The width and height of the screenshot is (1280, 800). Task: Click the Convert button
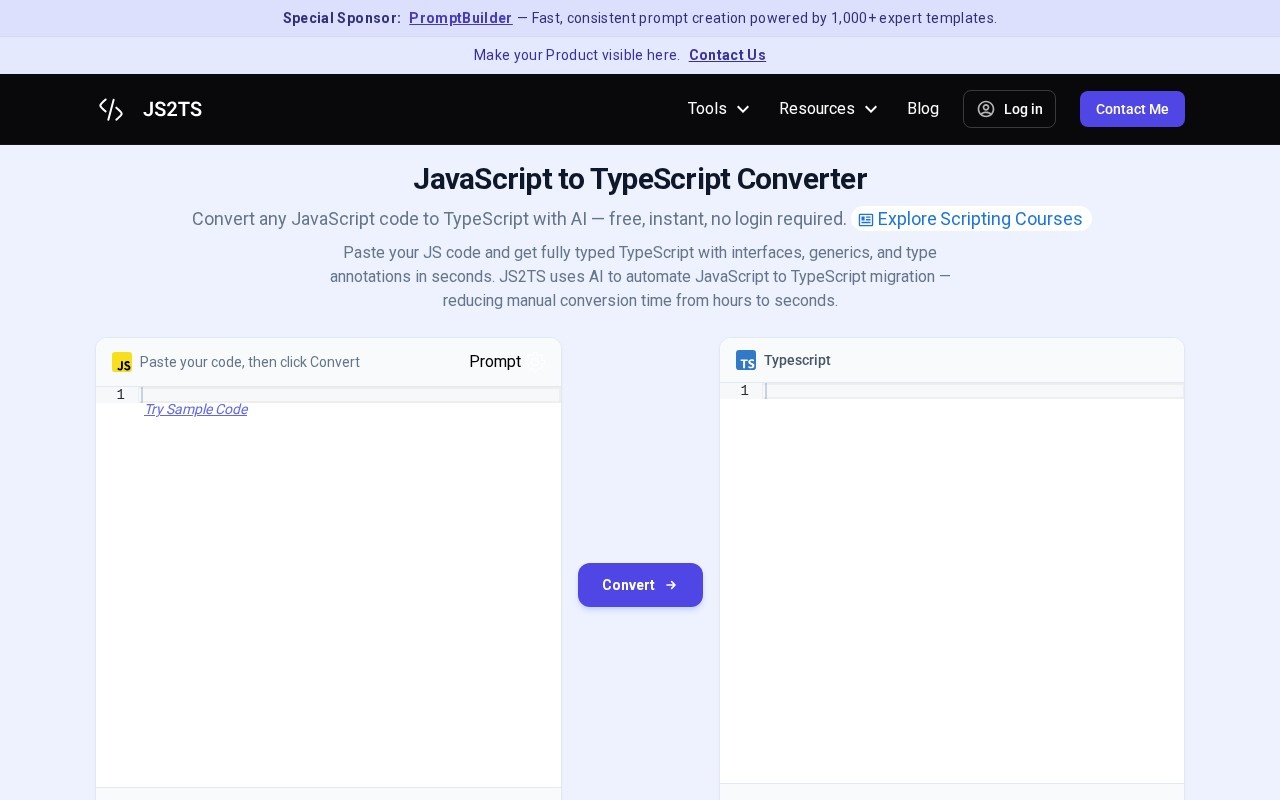[x=640, y=585]
